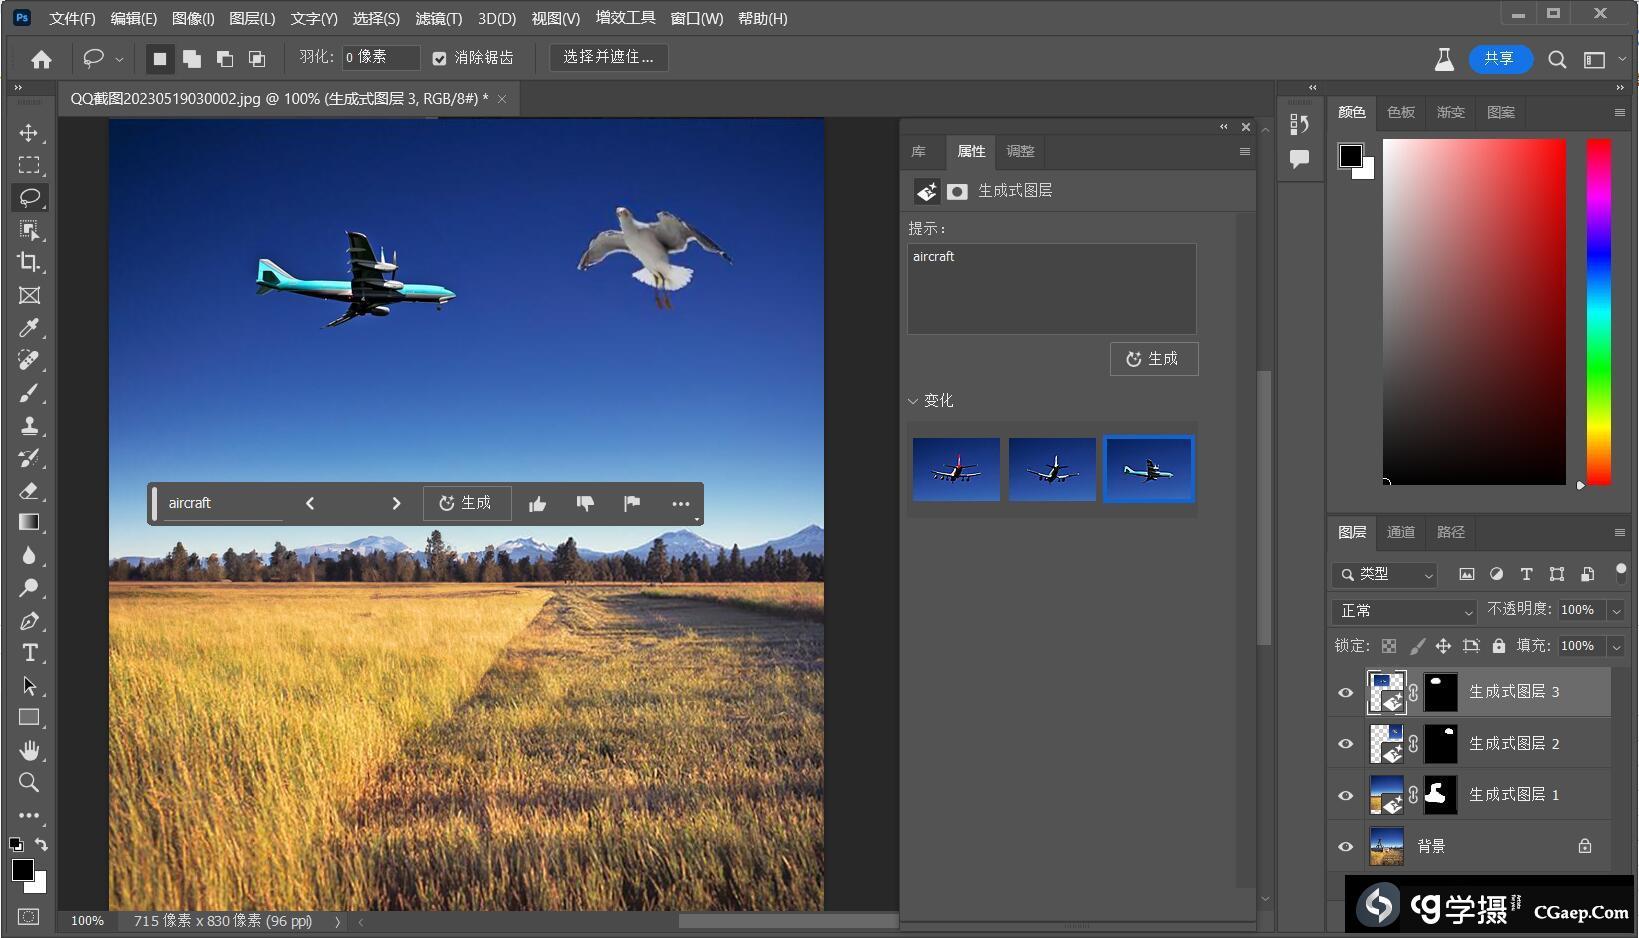Screen dimensions: 1639x938
Task: Open the 滤镜(T) menu
Action: (x=438, y=18)
